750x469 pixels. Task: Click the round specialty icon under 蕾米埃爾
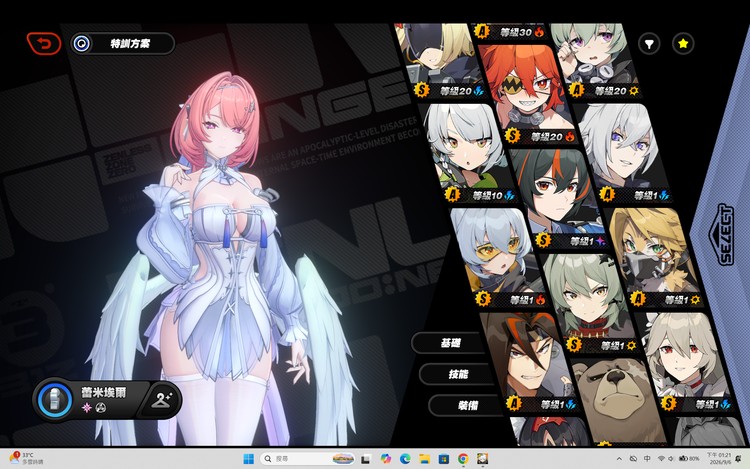click(x=101, y=408)
